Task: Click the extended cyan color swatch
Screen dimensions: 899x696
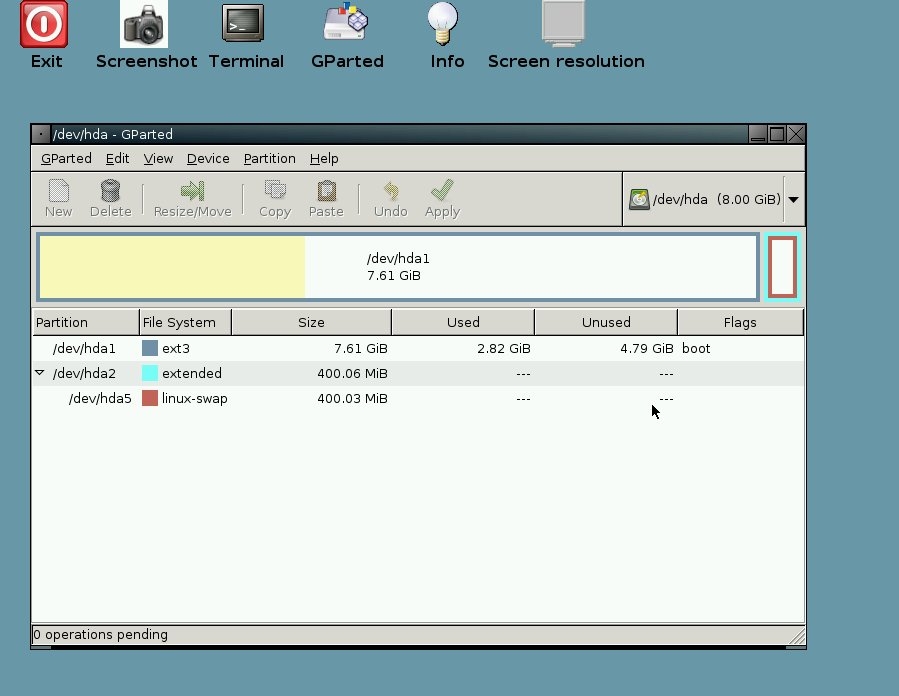Action: point(150,373)
